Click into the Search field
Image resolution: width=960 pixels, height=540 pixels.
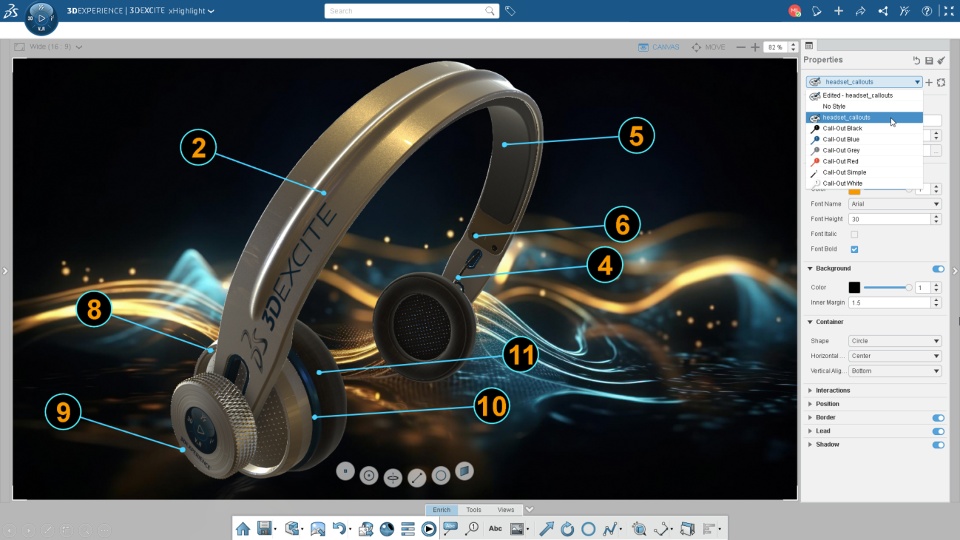pyautogui.click(x=405, y=11)
